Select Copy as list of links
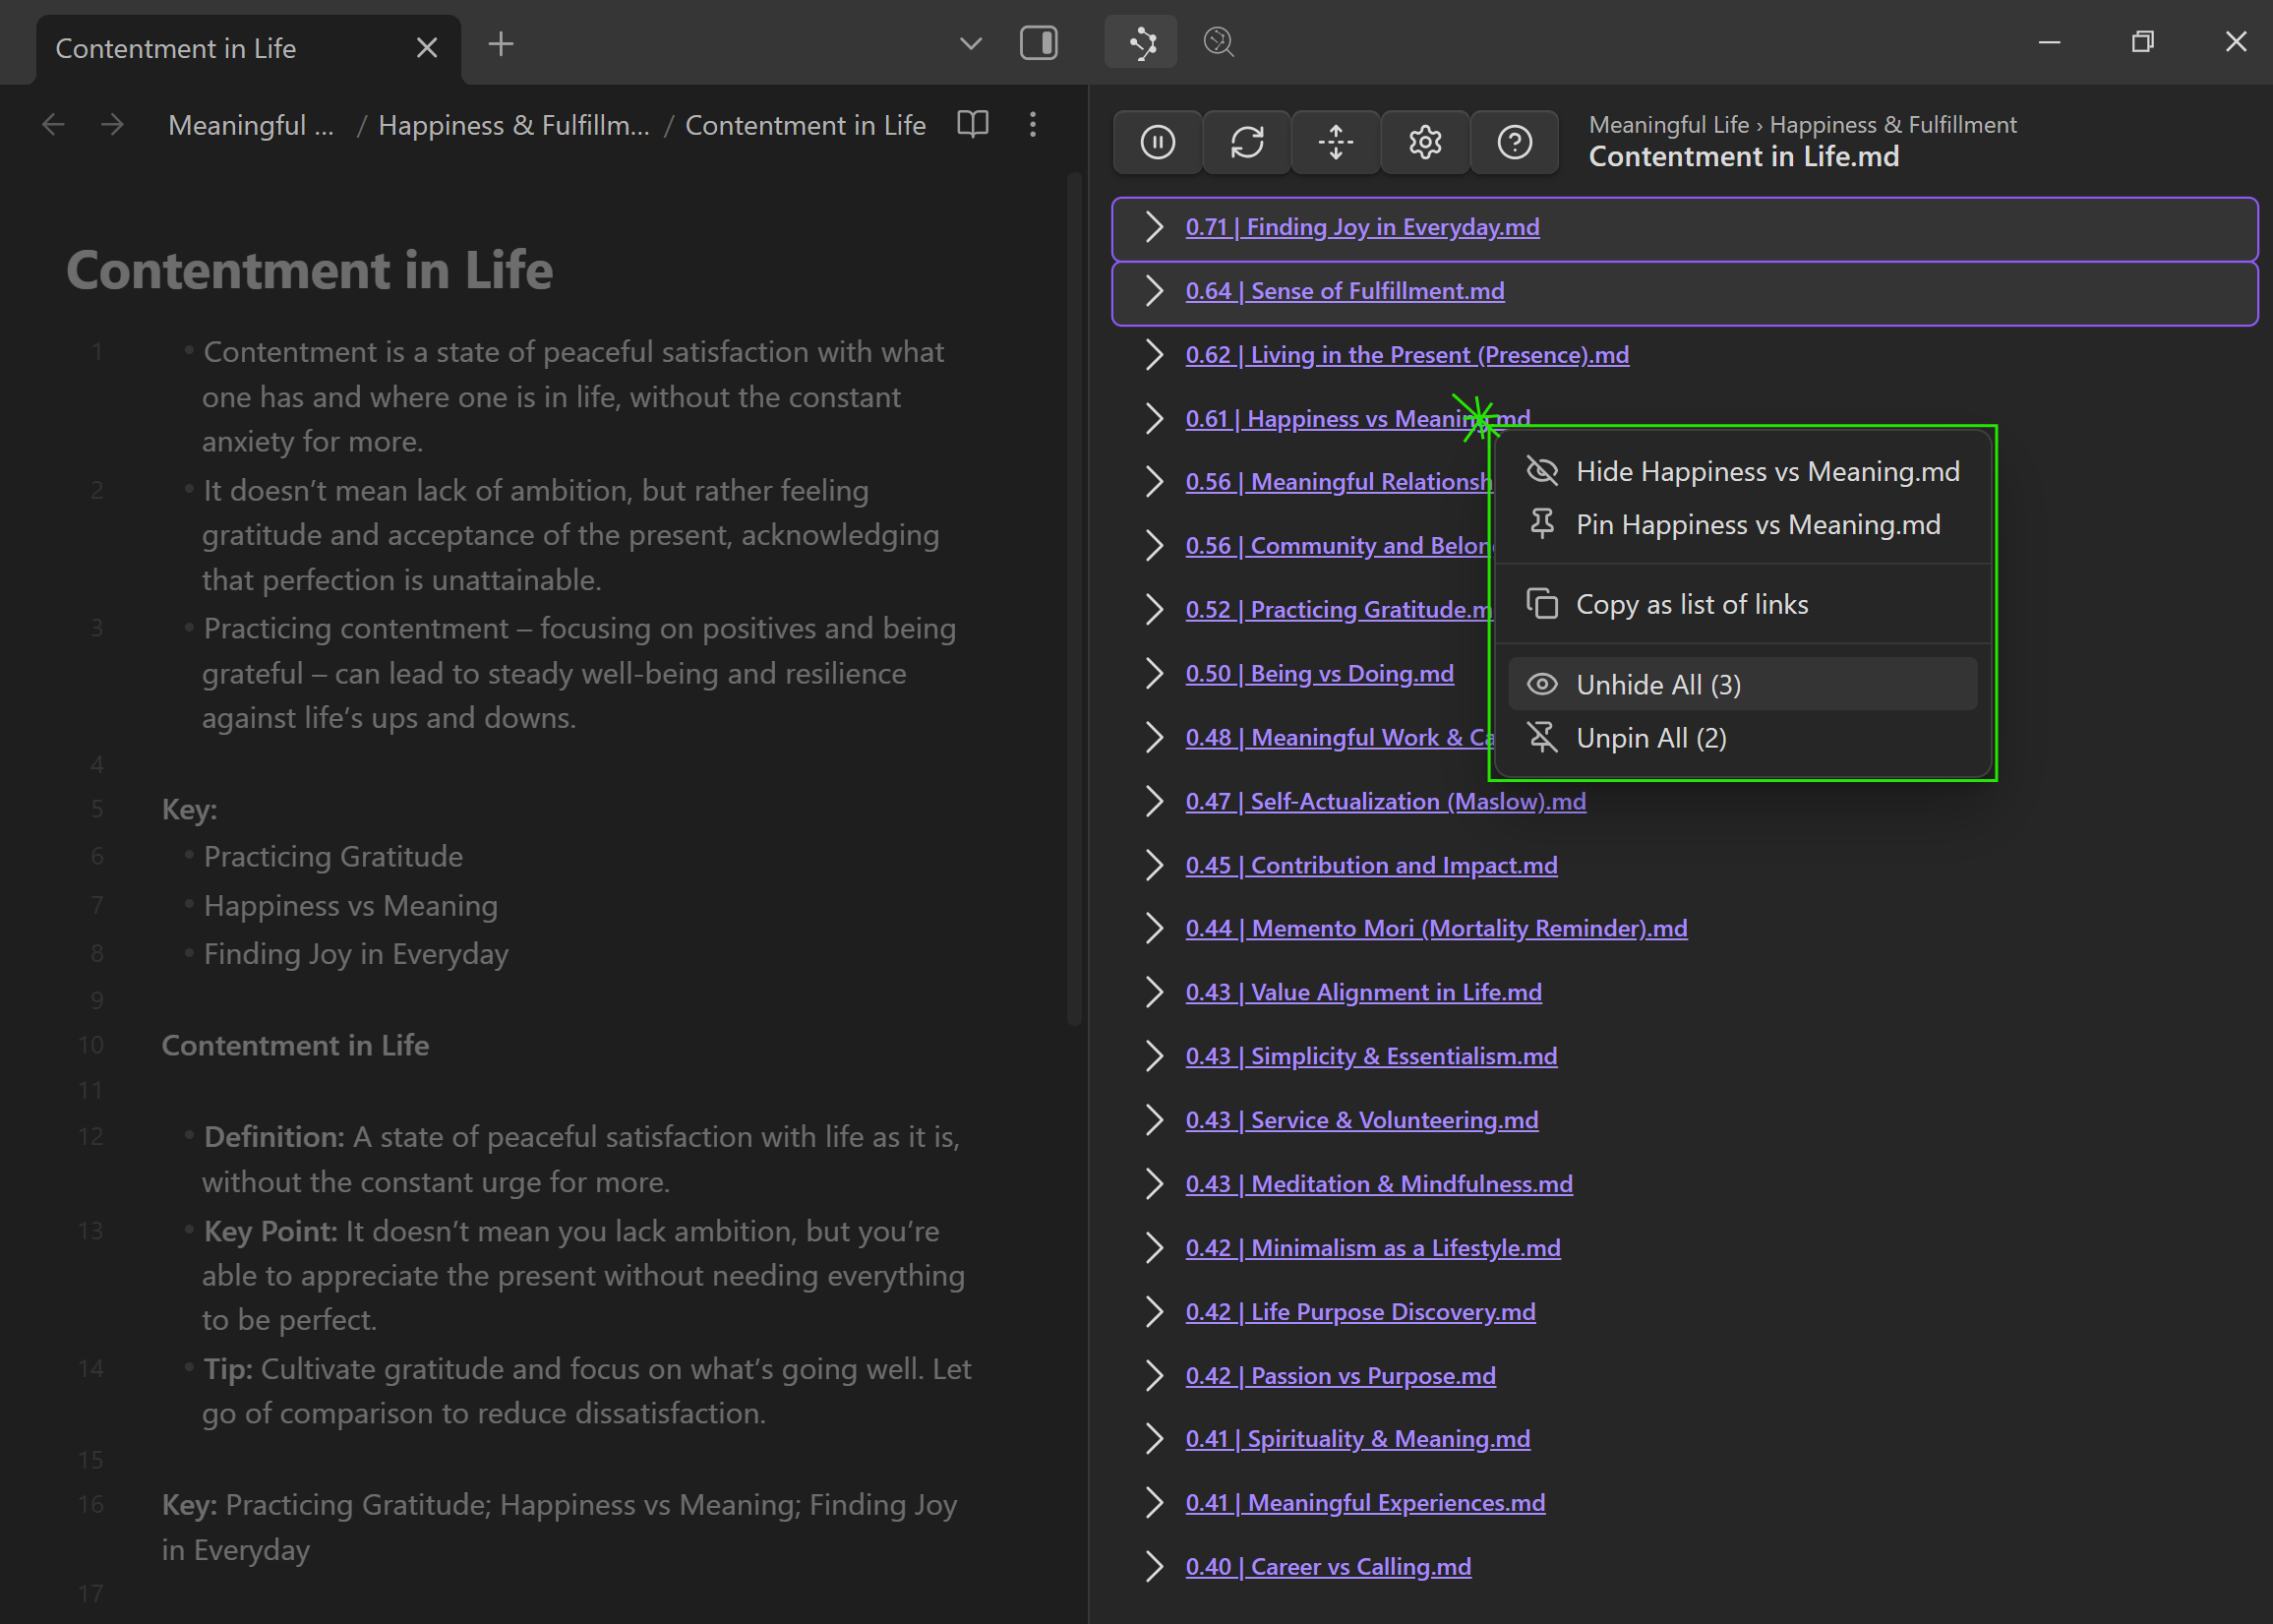The height and width of the screenshot is (1624, 2273). click(1691, 604)
